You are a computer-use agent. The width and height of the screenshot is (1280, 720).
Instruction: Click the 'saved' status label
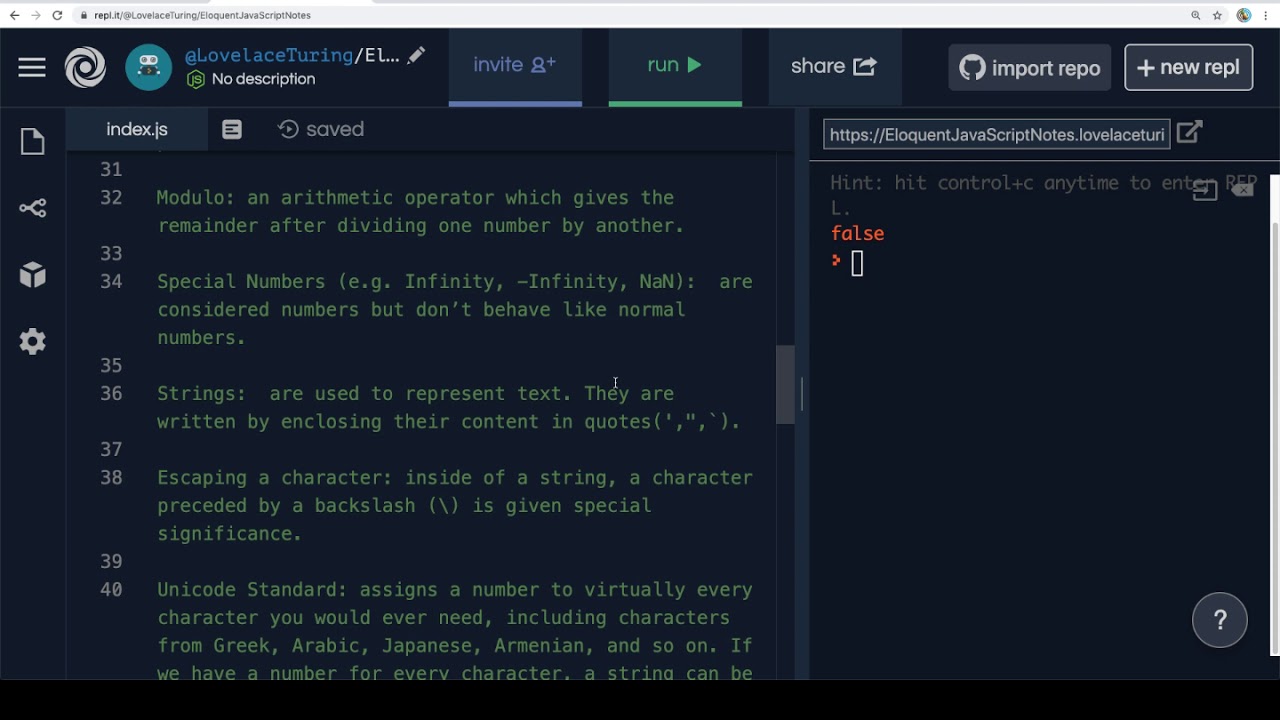pyautogui.click(x=335, y=129)
